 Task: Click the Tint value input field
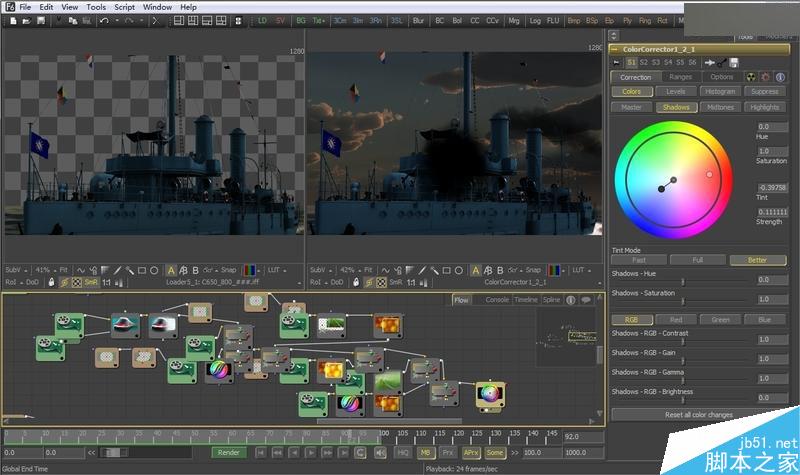pos(772,187)
